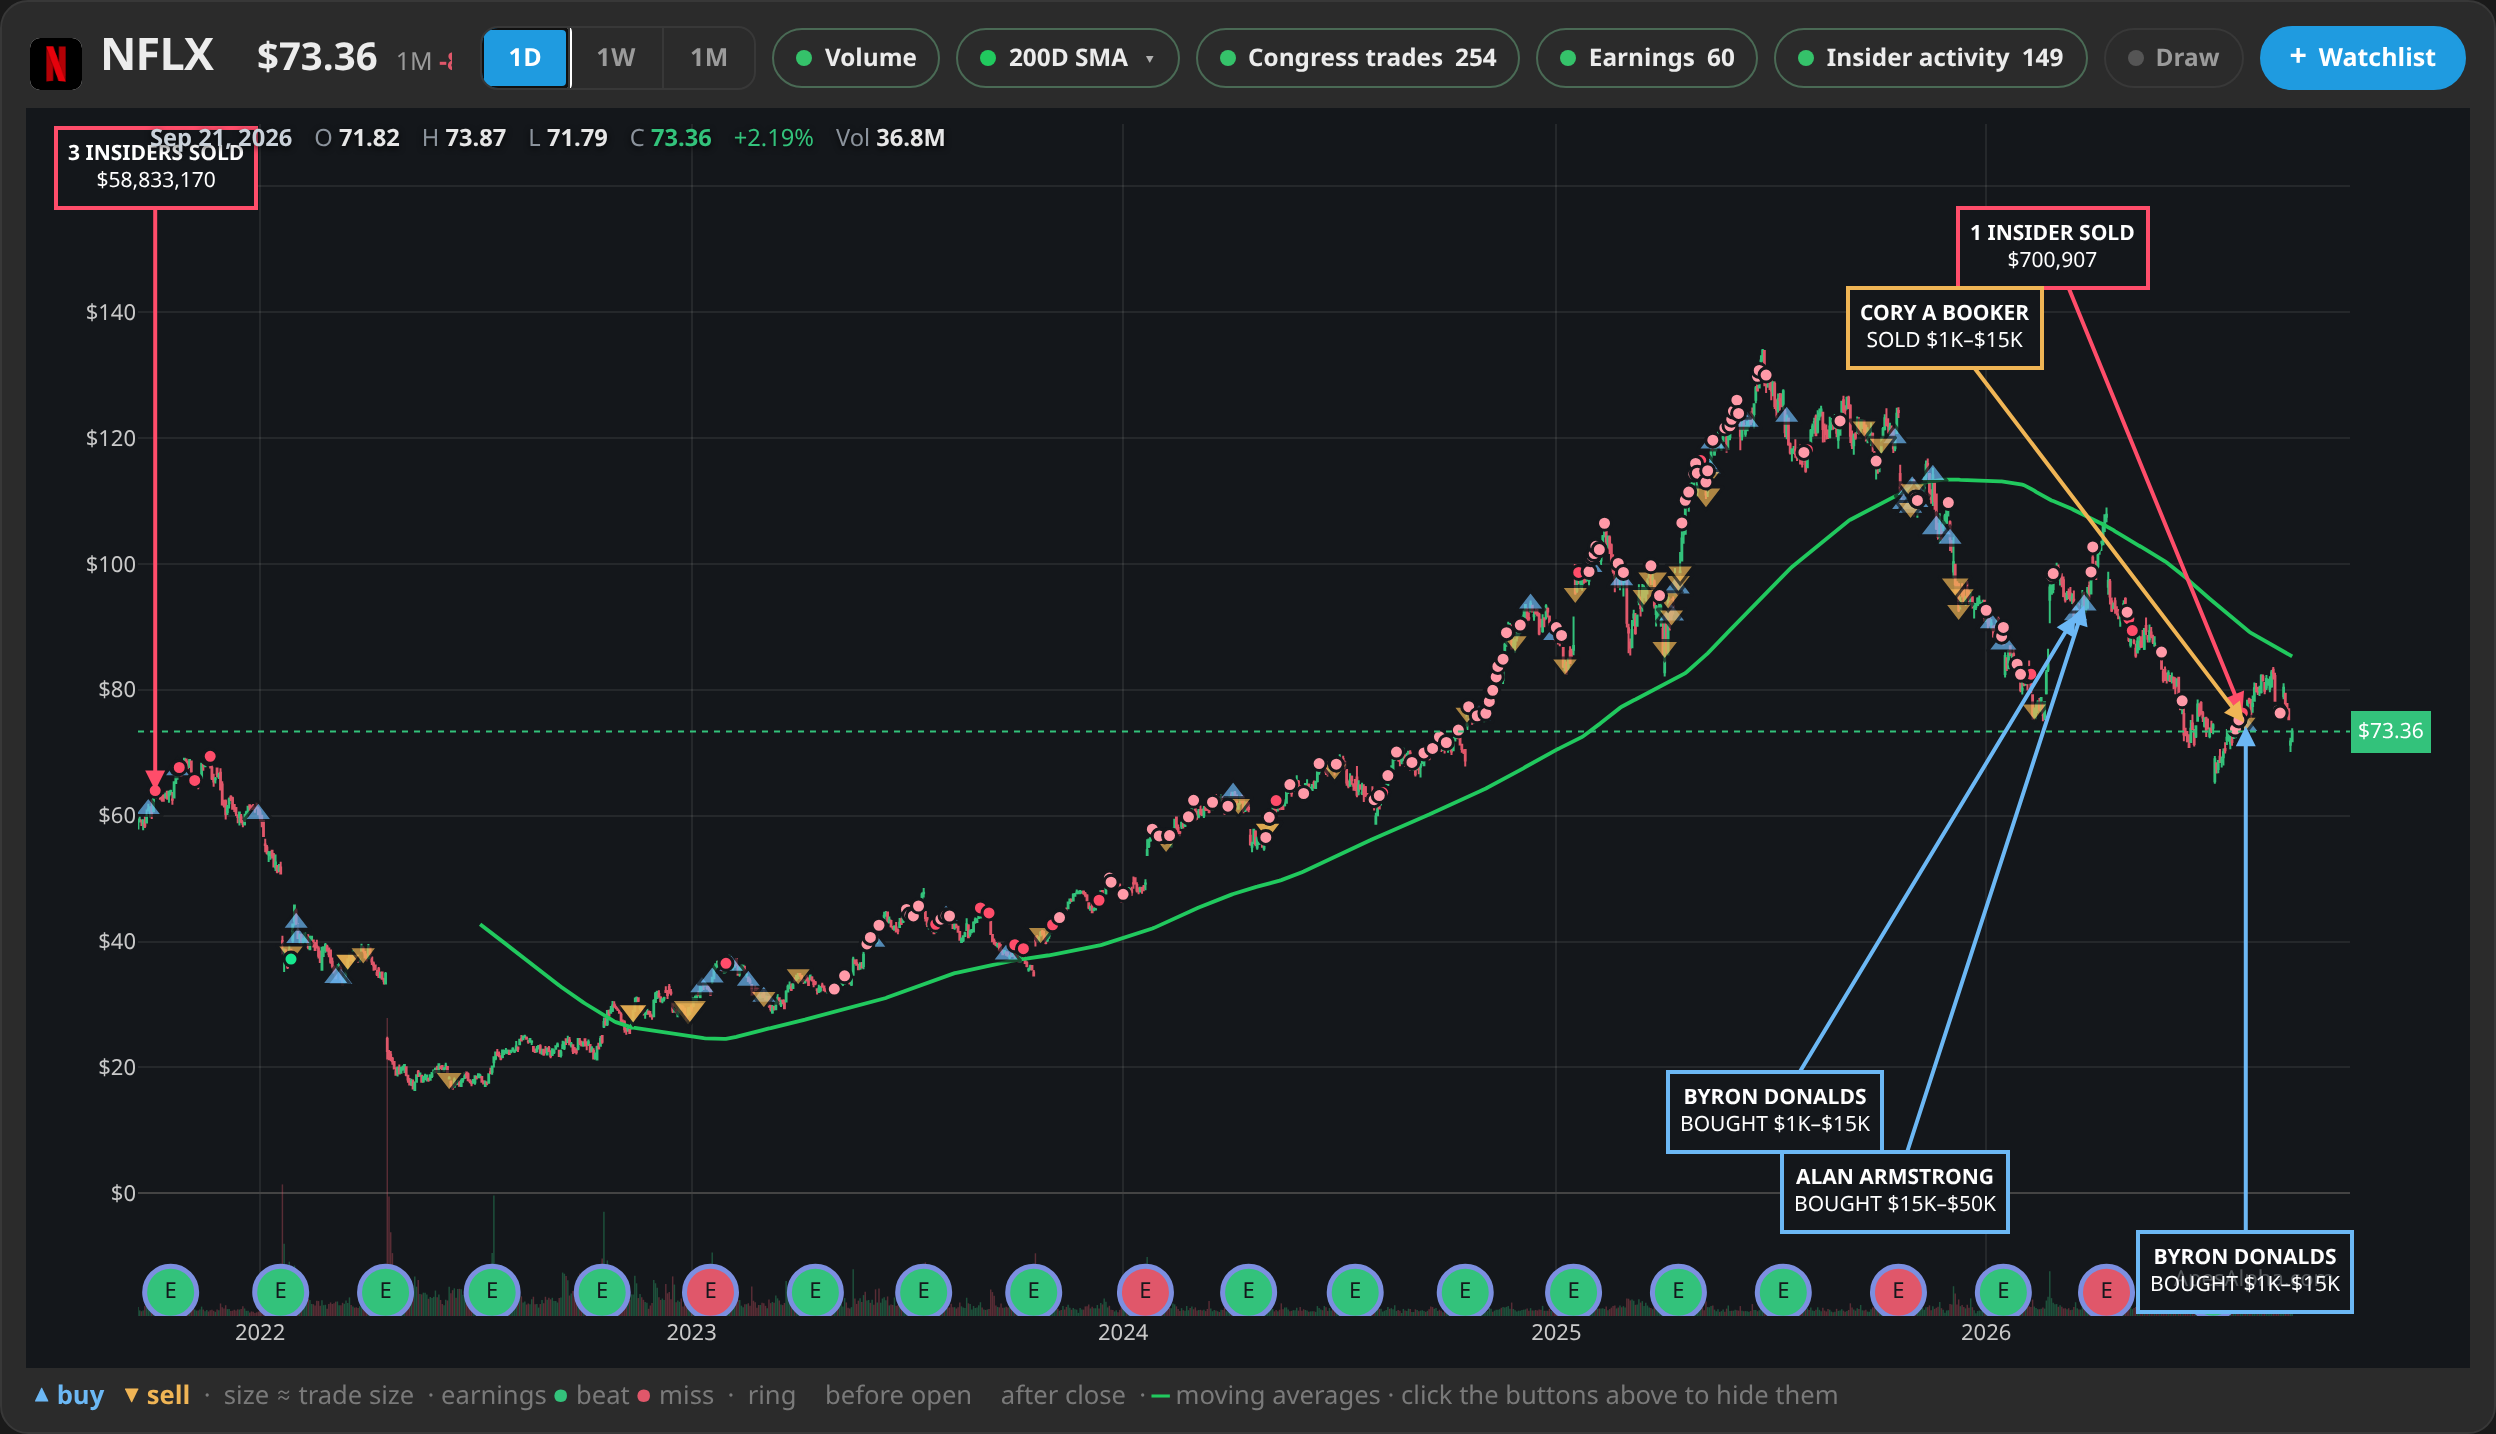Click green dot near $38 in early 2022
The image size is (2496, 1434).
[x=291, y=959]
